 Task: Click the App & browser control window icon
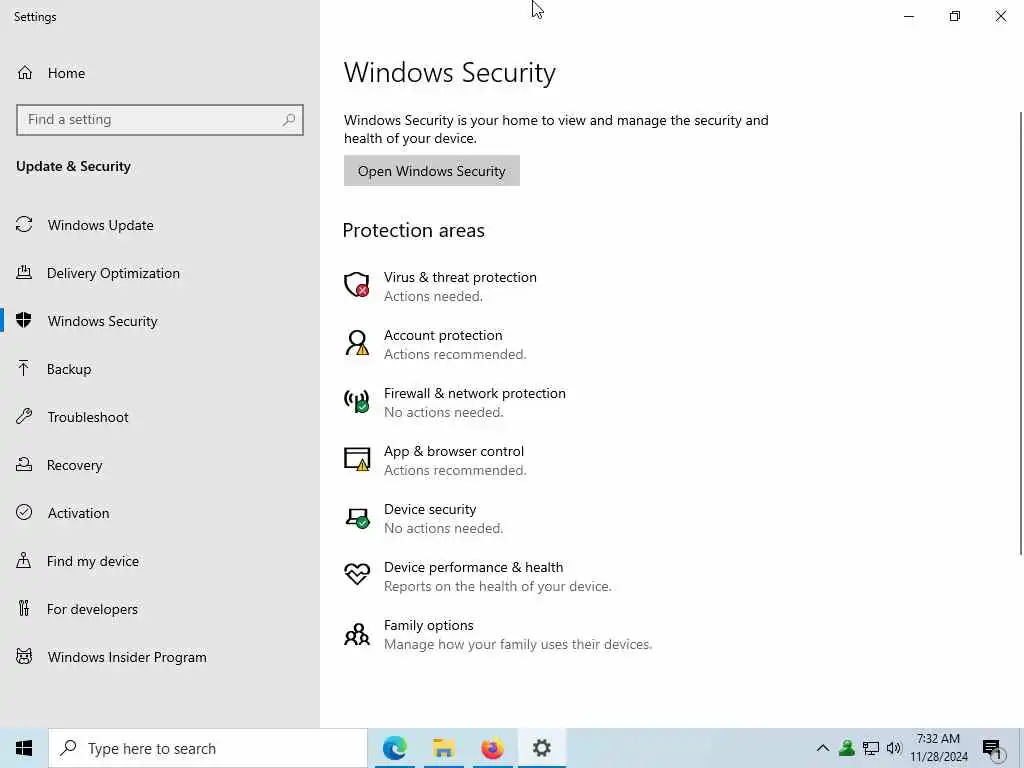coord(357,459)
